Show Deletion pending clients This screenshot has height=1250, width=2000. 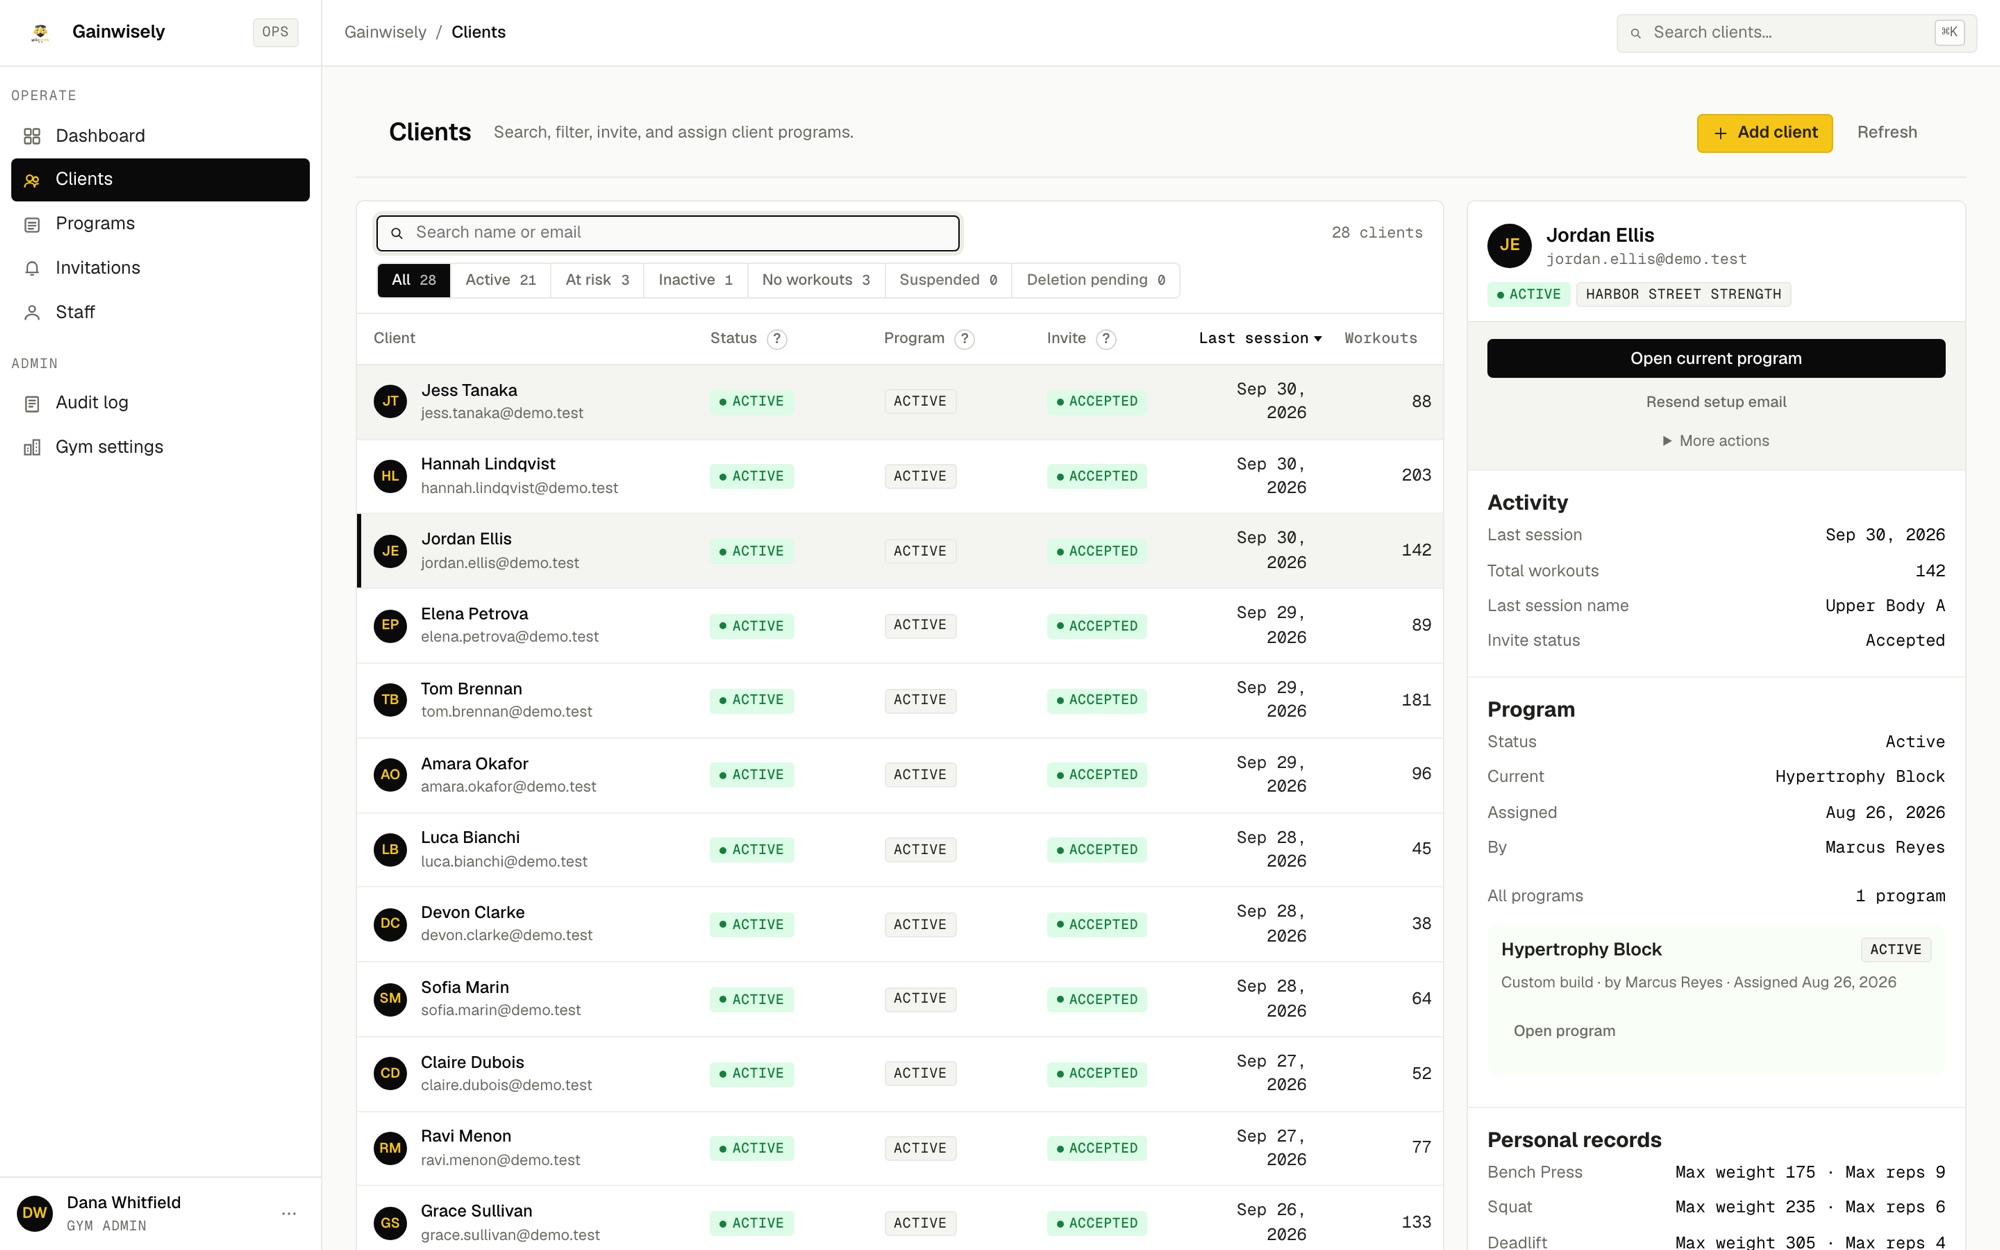click(x=1095, y=280)
